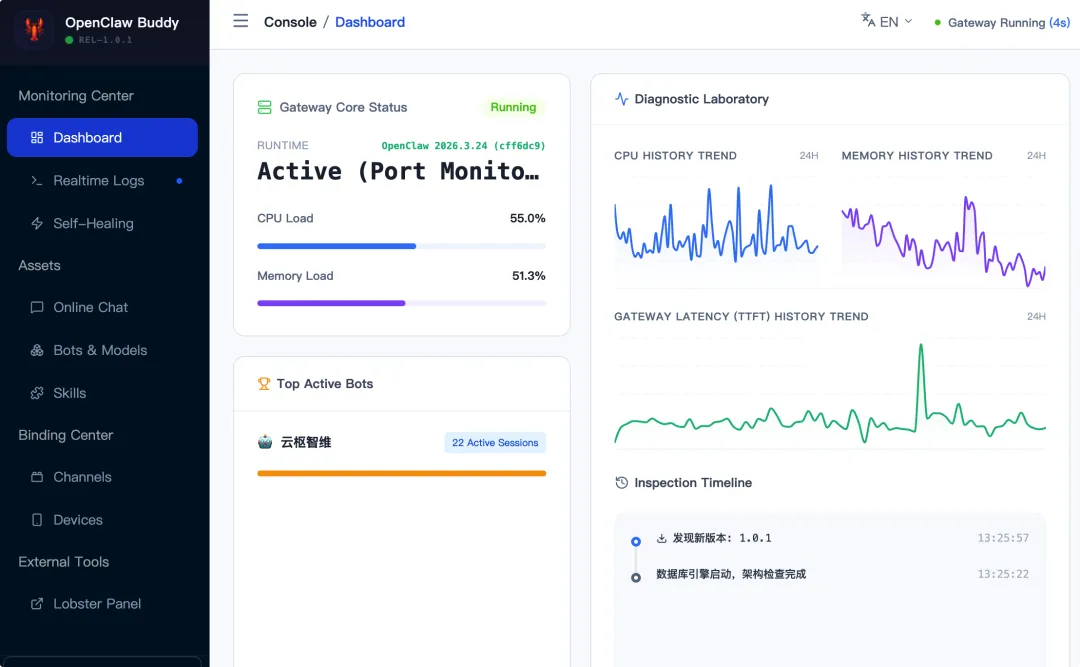Click 24H label on Gateway Latency trend
This screenshot has height=667, width=1080.
[x=1036, y=316]
